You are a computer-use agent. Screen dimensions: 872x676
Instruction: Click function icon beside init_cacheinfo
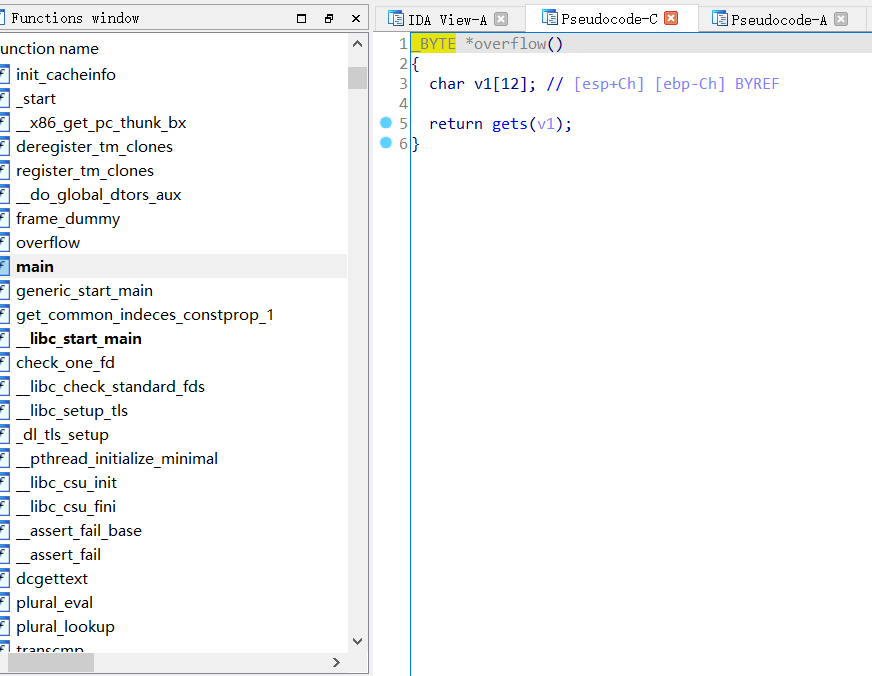(x=4, y=75)
